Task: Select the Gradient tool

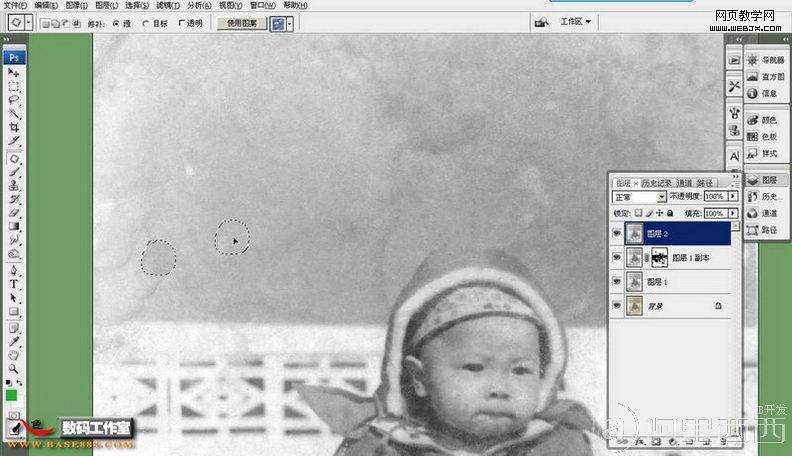Action: [x=14, y=226]
